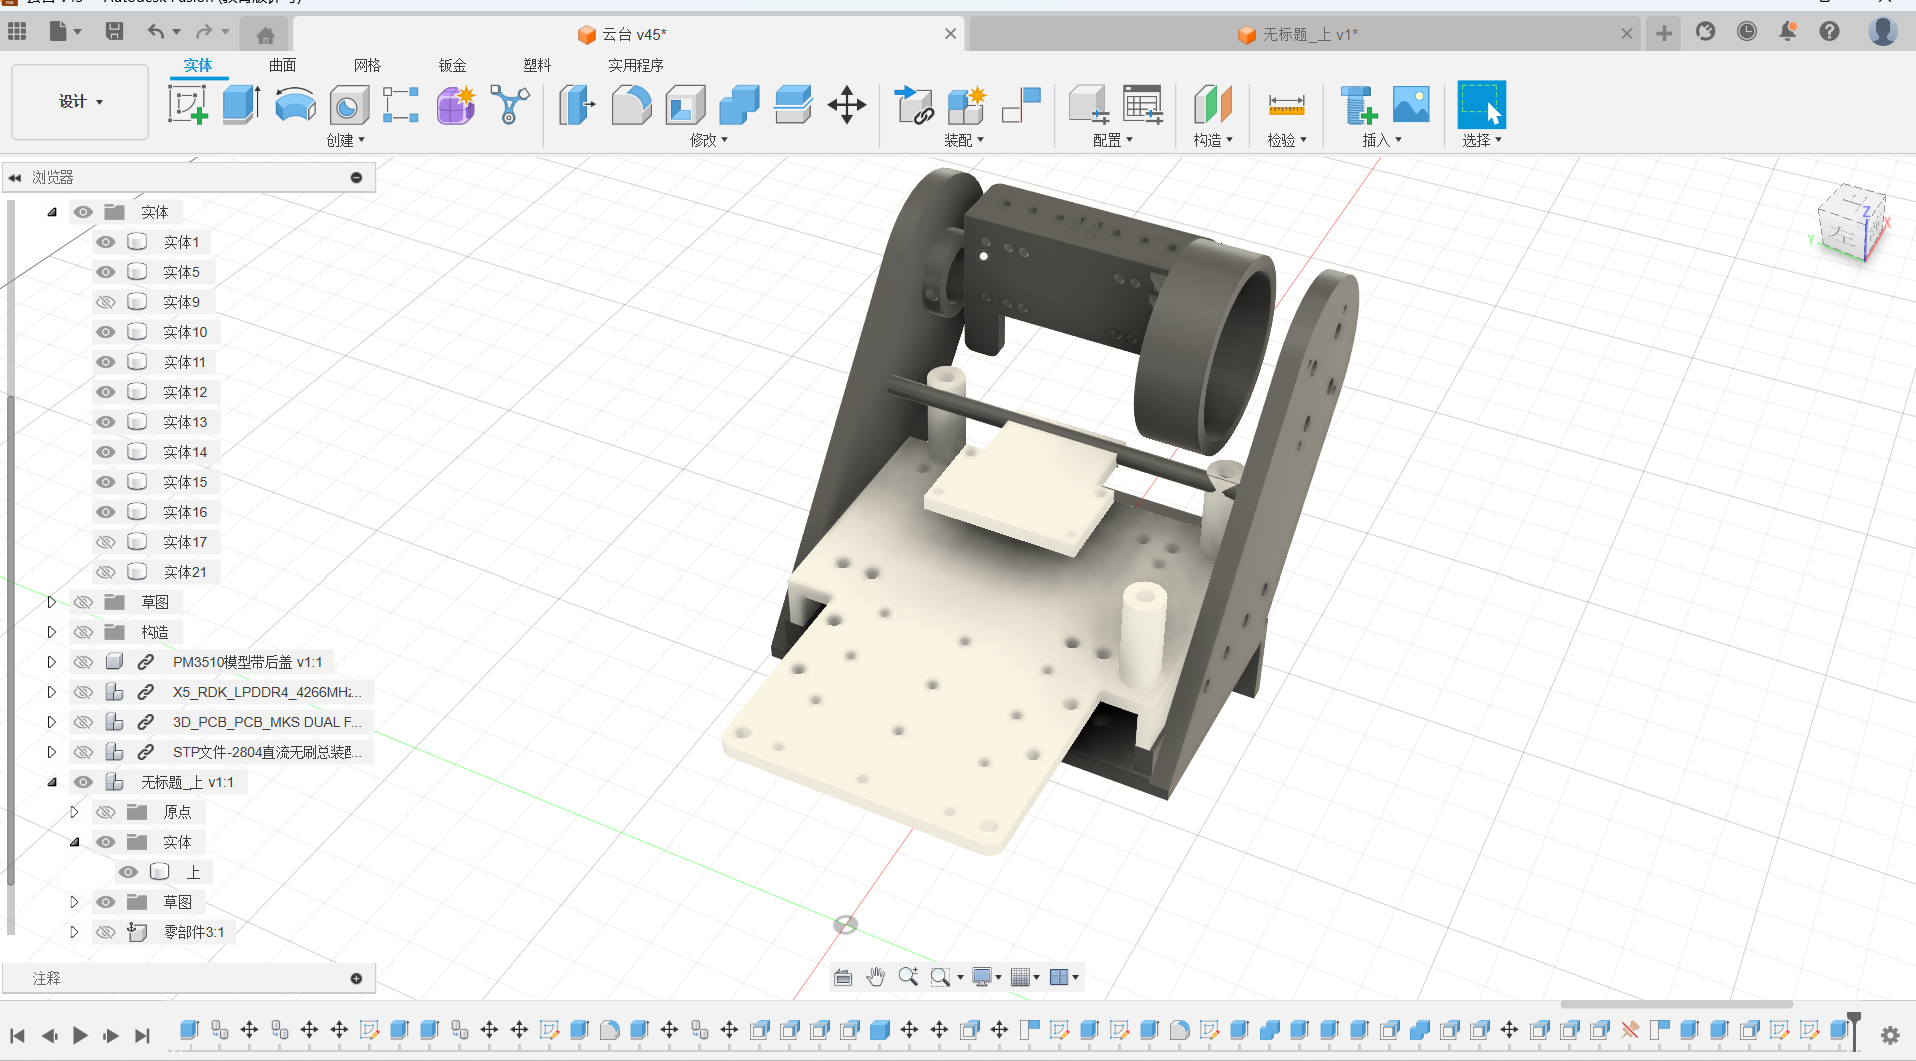
Task: Click the Insert Canvas image icon
Action: pyautogui.click(x=1411, y=104)
